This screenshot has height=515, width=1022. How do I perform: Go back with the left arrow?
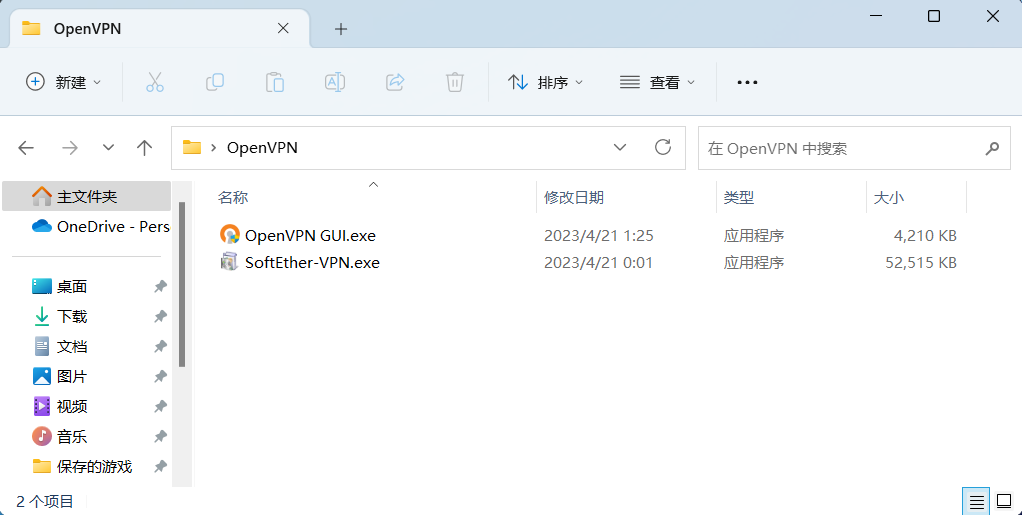tap(26, 148)
